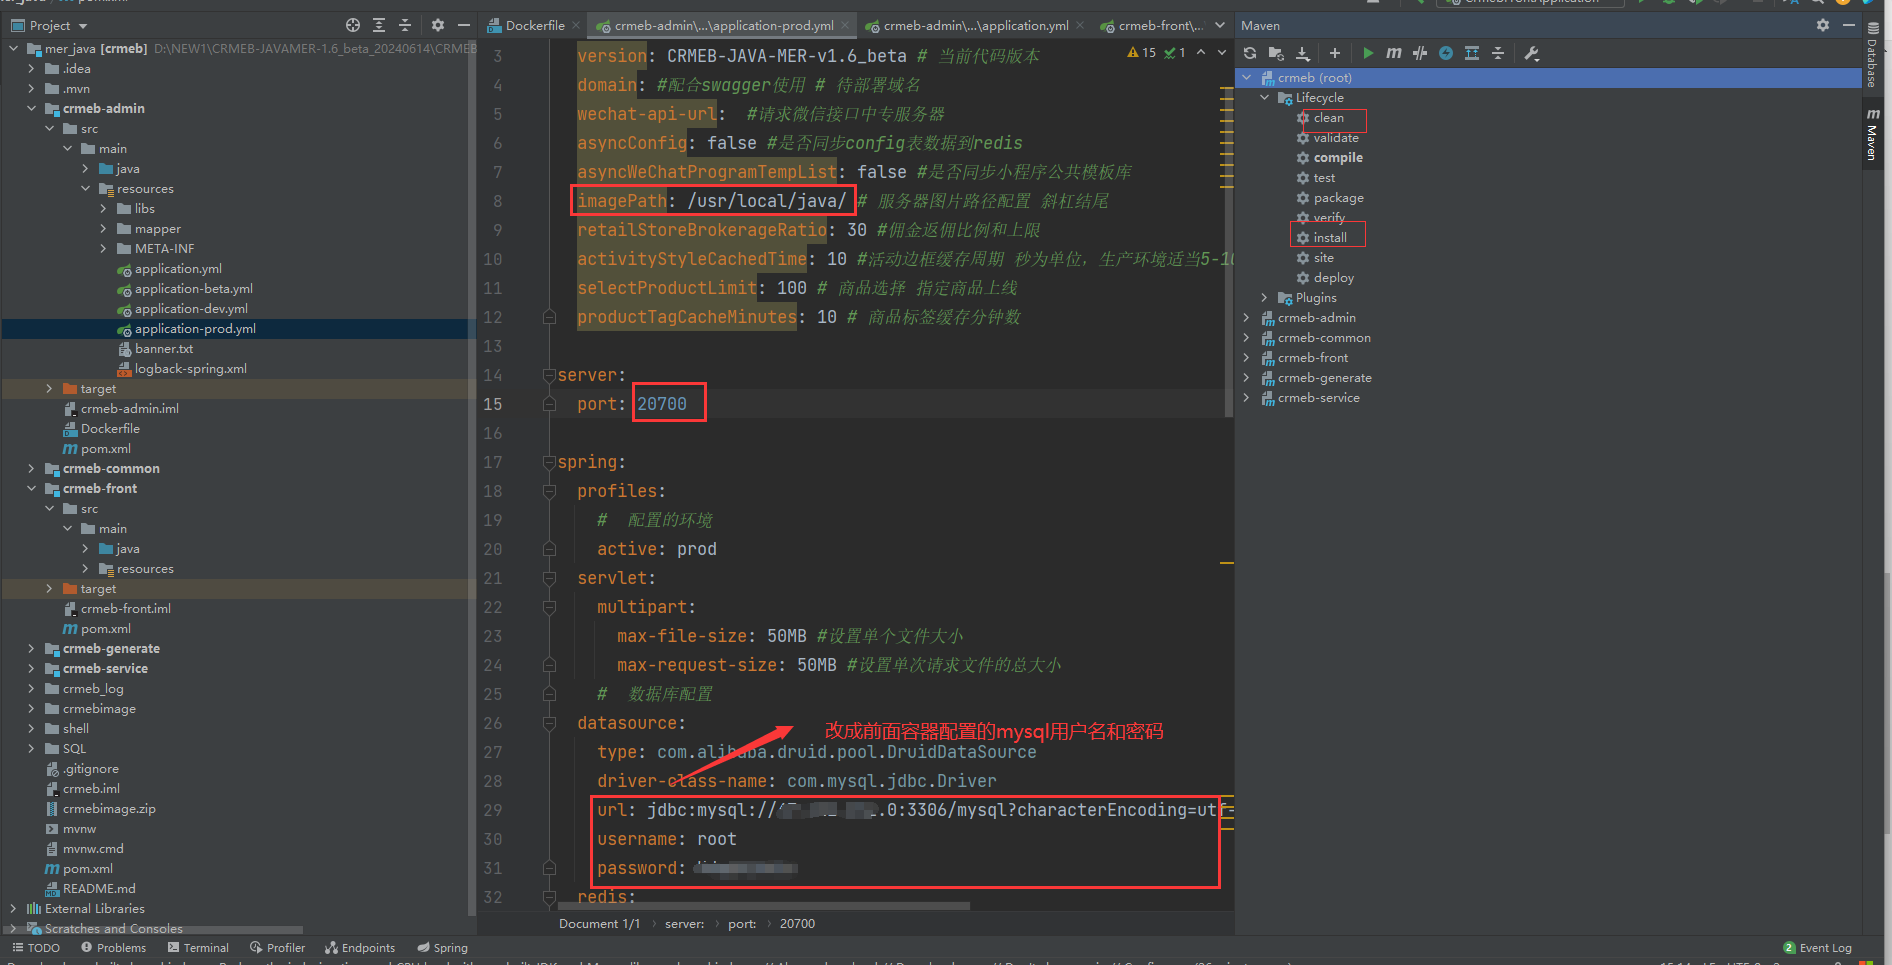Viewport: 1892px width, 965px height.
Task: Download sources and documentation icon
Action: [1302, 53]
